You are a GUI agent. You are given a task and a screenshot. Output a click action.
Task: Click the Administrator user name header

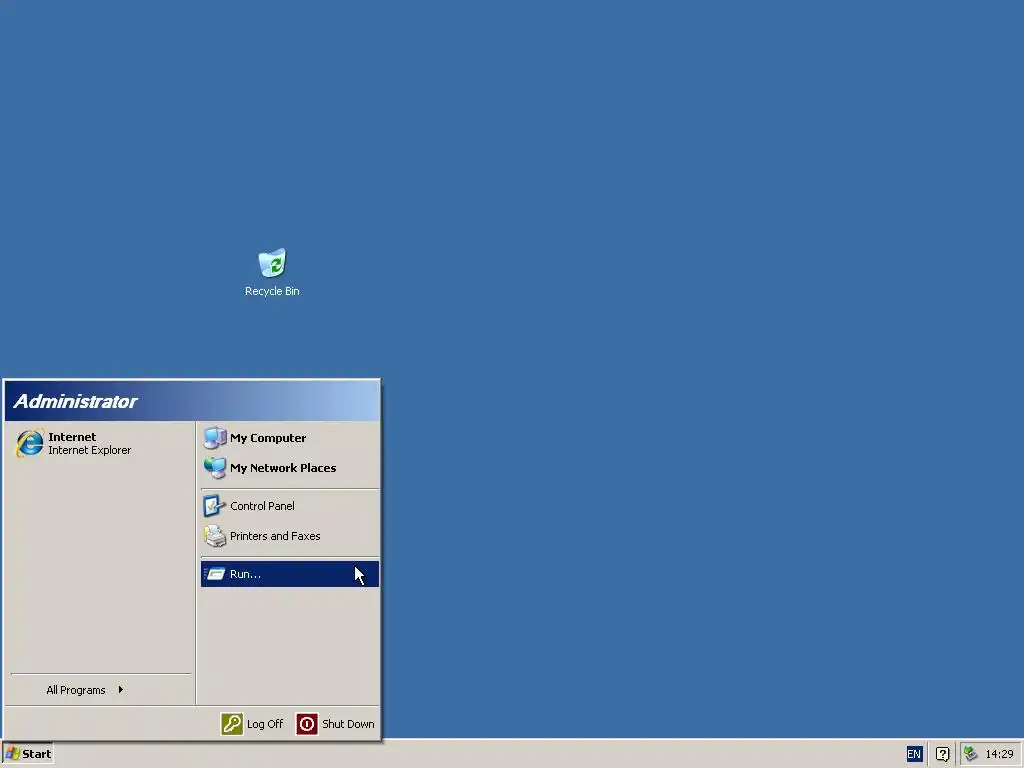click(75, 401)
